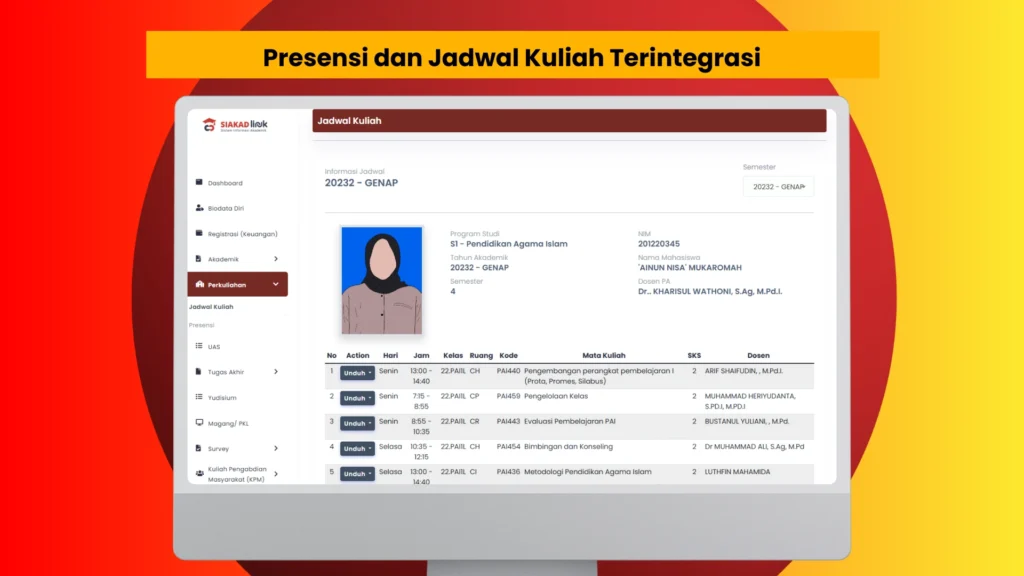This screenshot has width=1024, height=576.
Task: Click the SKS column header
Action: pyautogui.click(x=694, y=355)
